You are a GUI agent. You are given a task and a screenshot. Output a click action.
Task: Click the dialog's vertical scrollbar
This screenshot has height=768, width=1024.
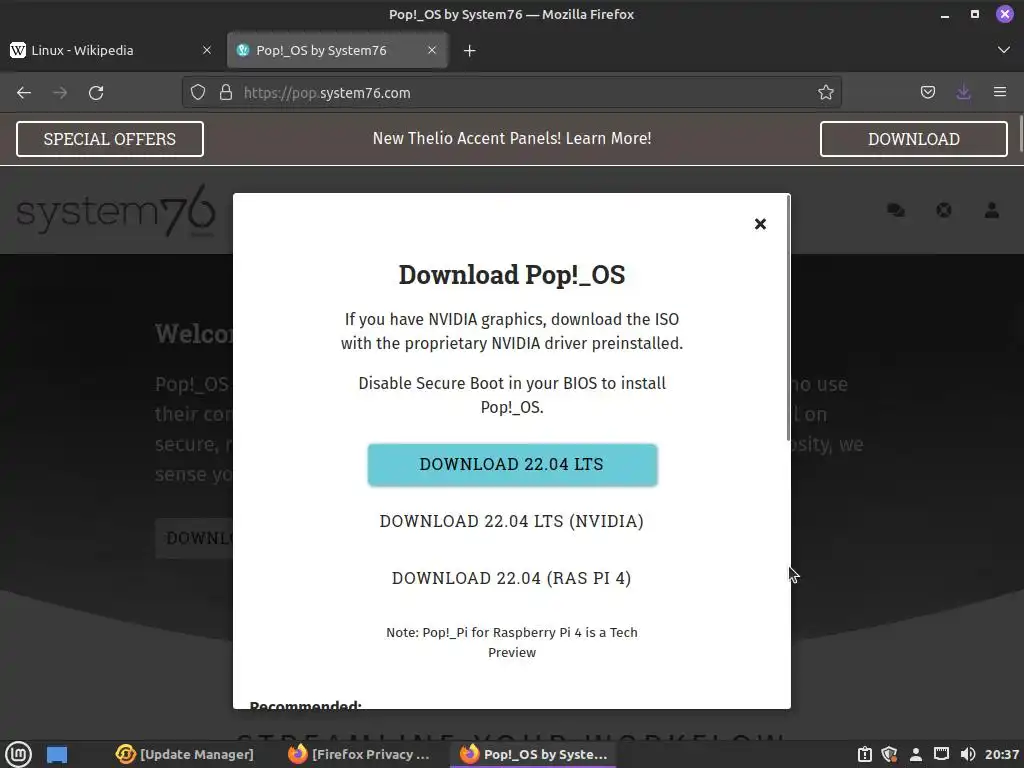788,317
